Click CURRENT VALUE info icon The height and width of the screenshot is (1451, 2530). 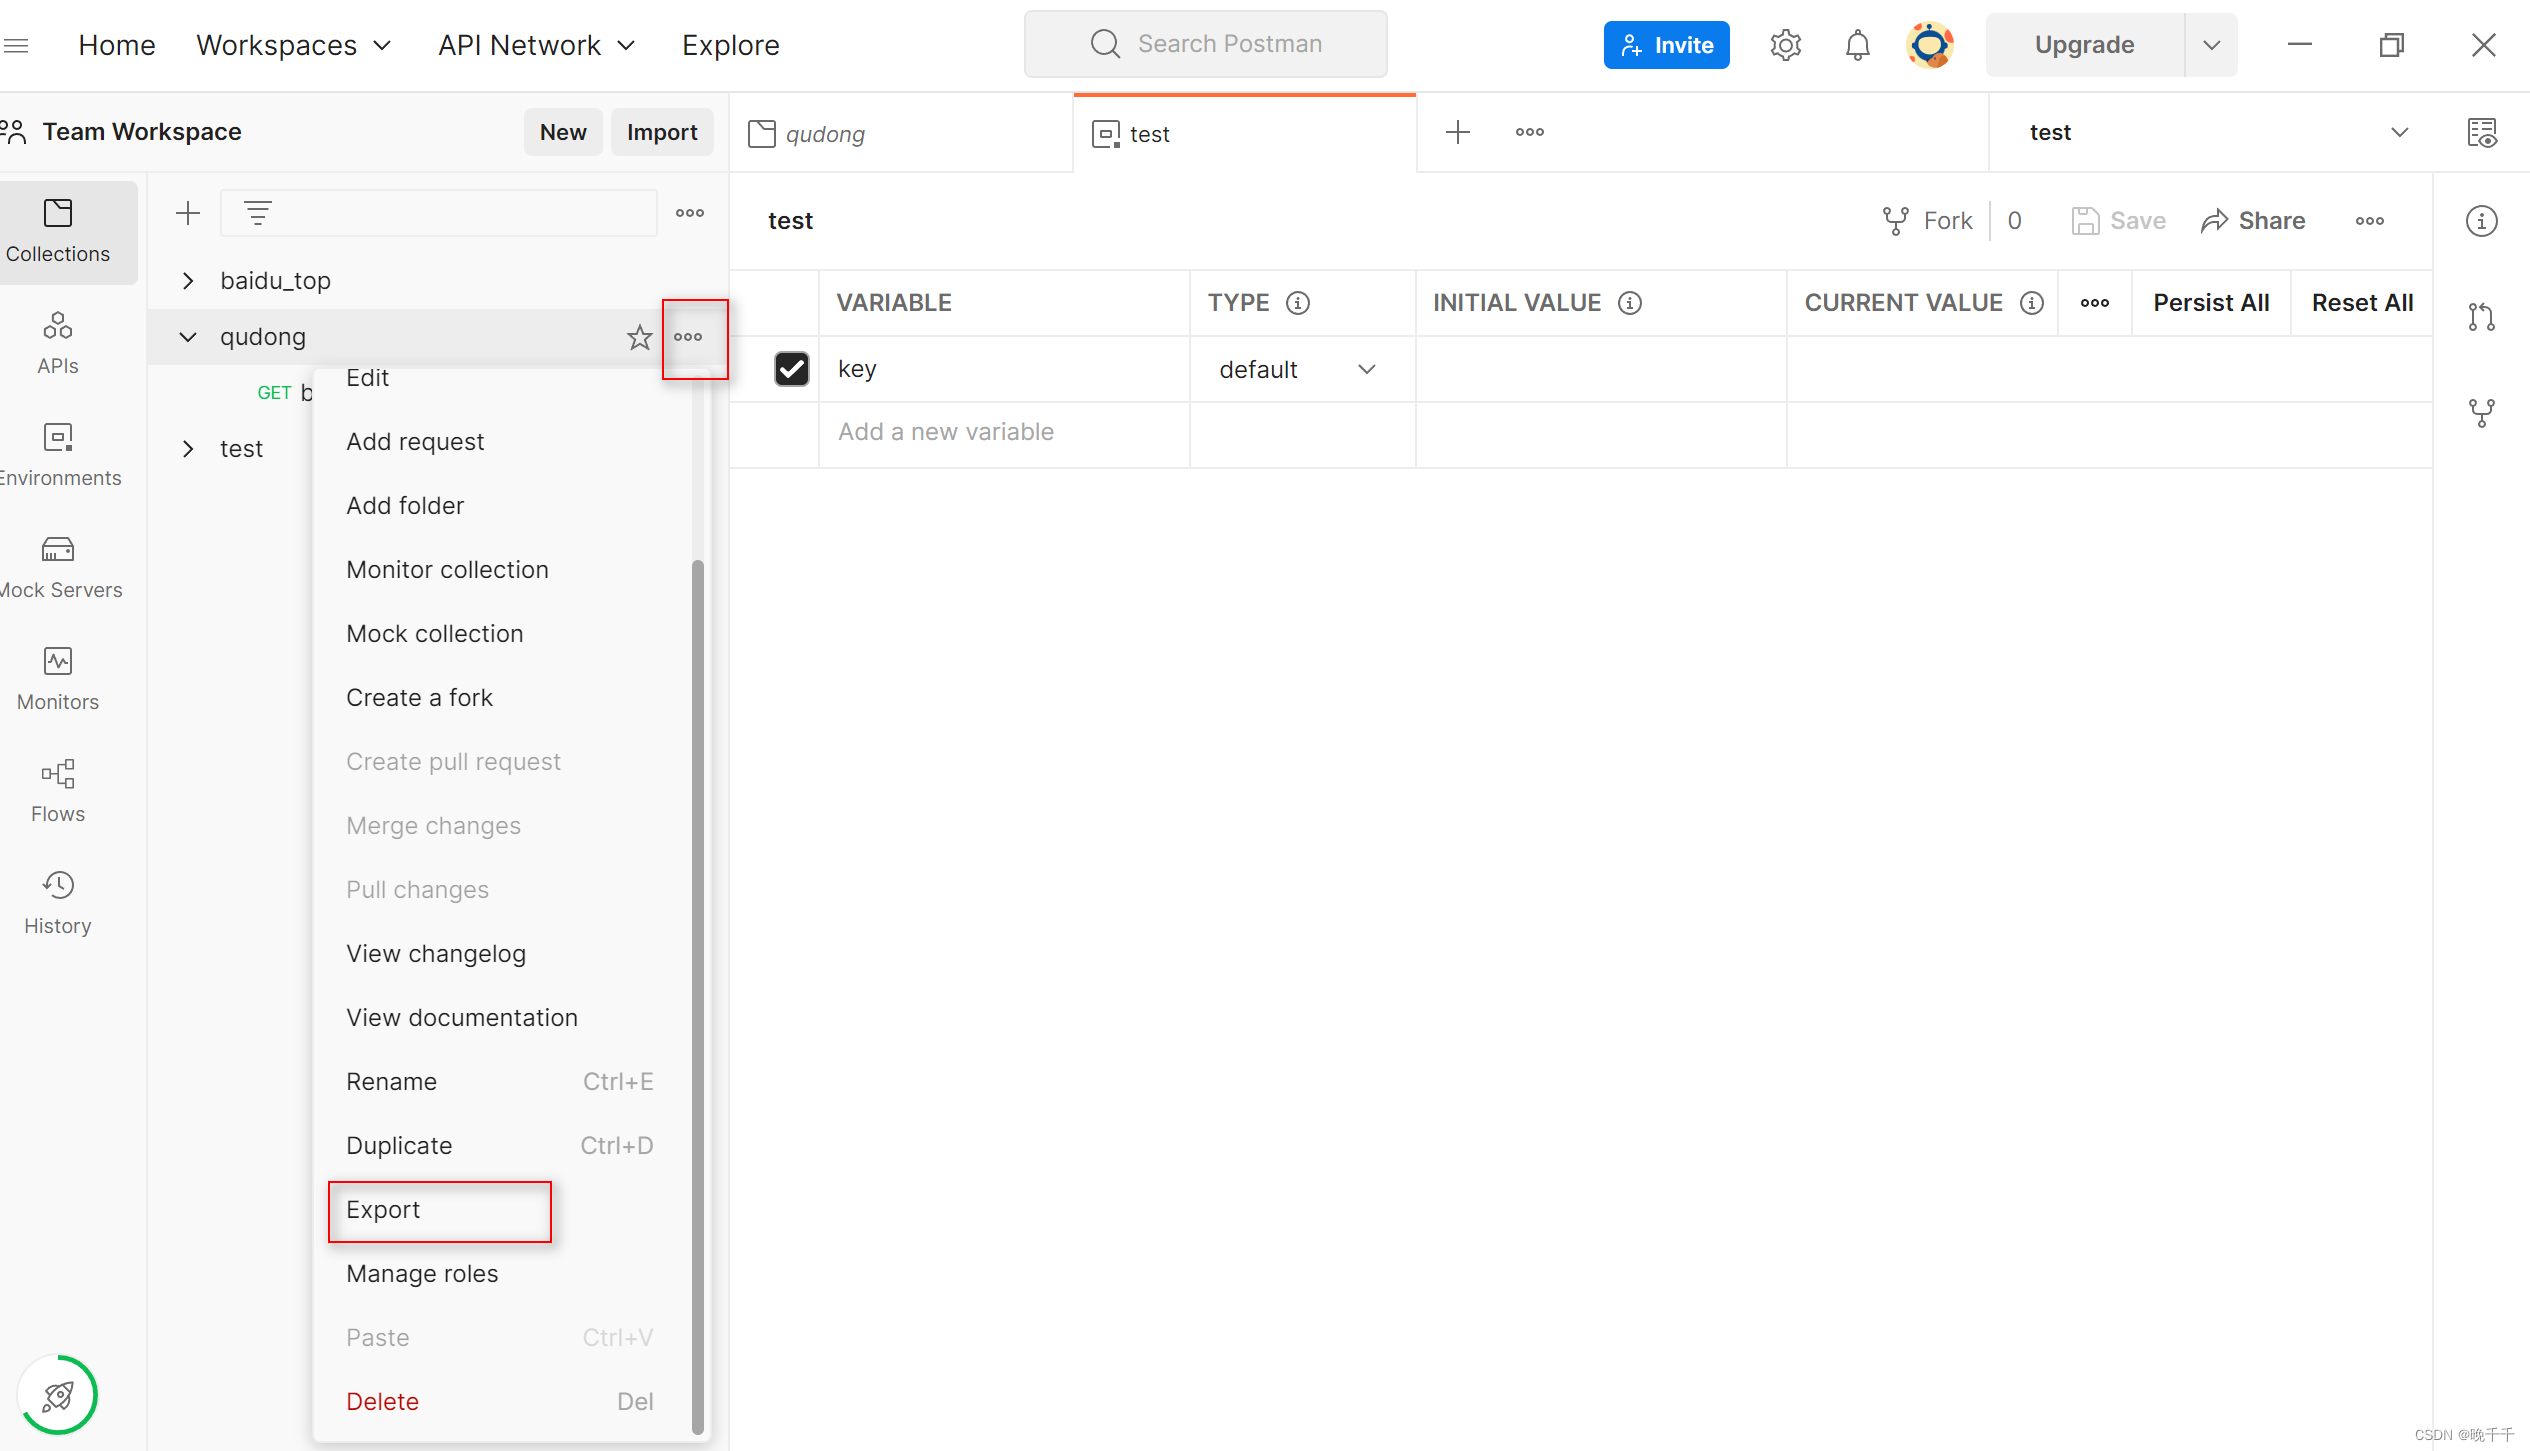click(2032, 303)
